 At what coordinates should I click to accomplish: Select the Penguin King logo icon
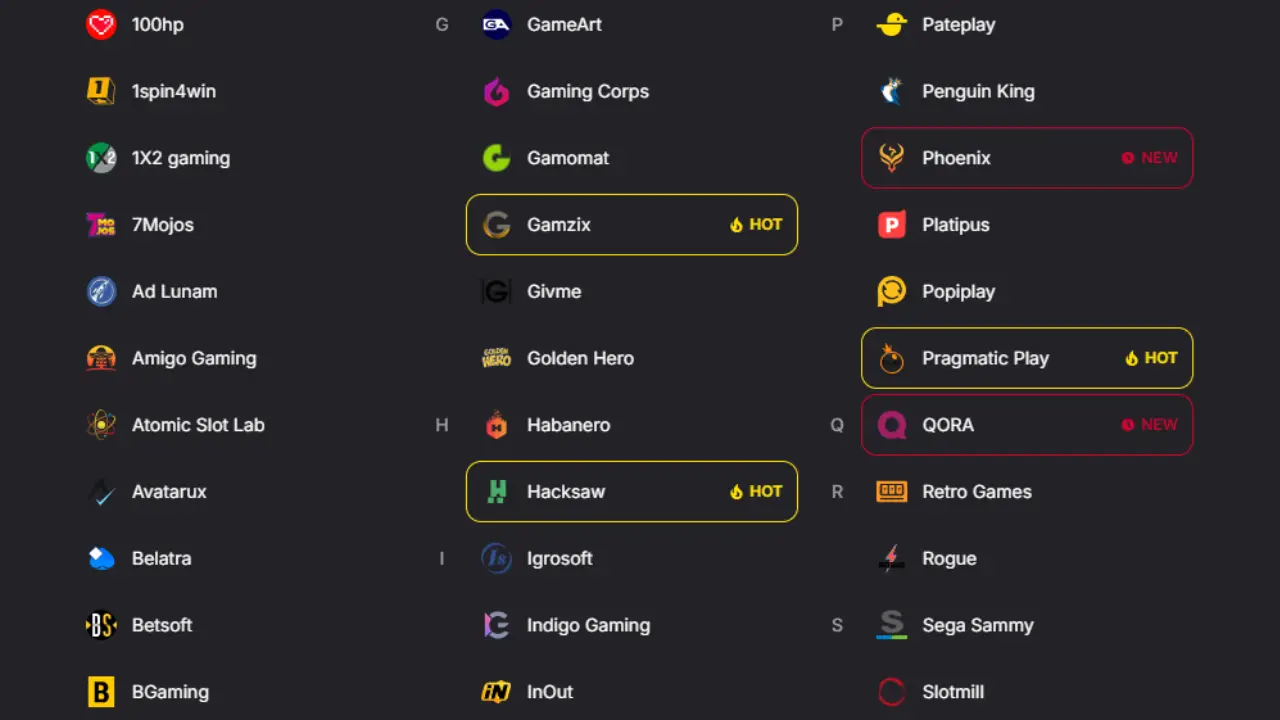click(891, 92)
